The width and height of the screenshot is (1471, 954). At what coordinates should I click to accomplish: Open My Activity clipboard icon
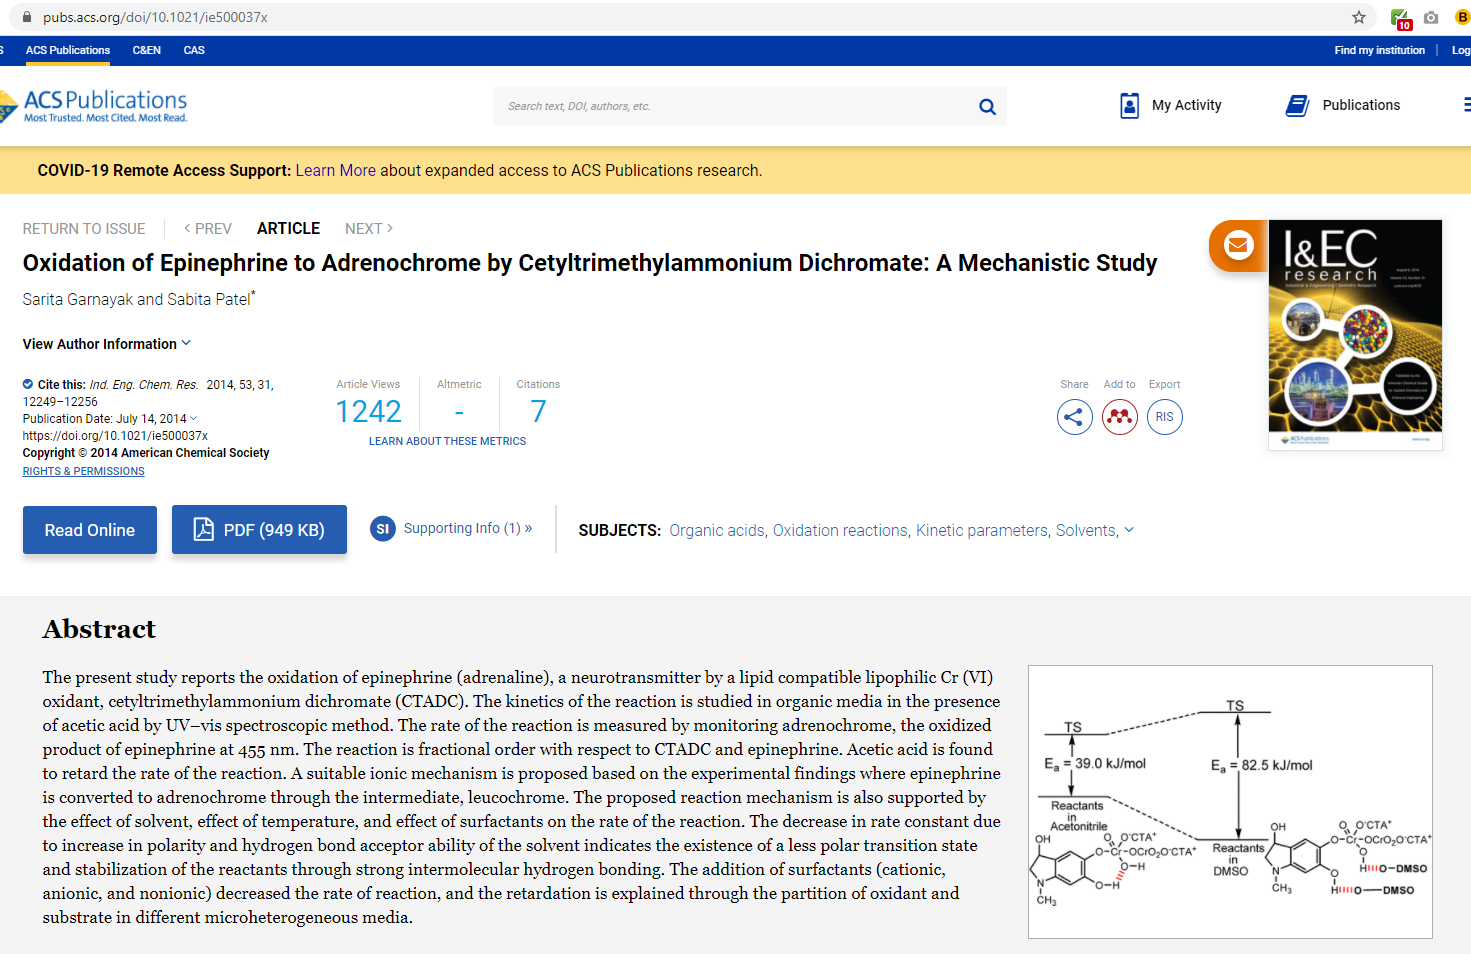(1129, 105)
